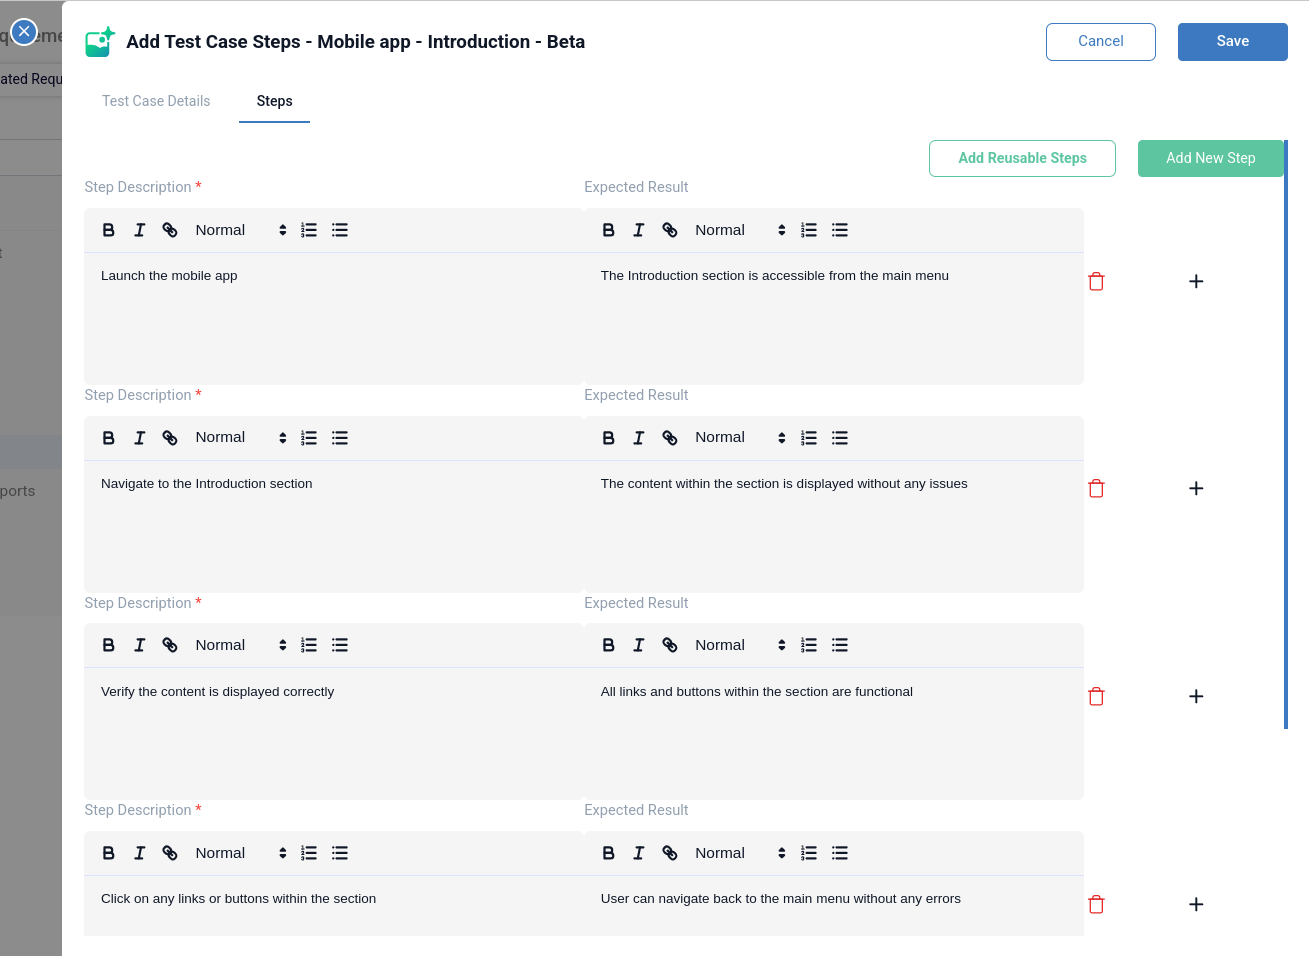Click the Add Reusable Steps button
This screenshot has height=956, width=1309.
tap(1022, 158)
